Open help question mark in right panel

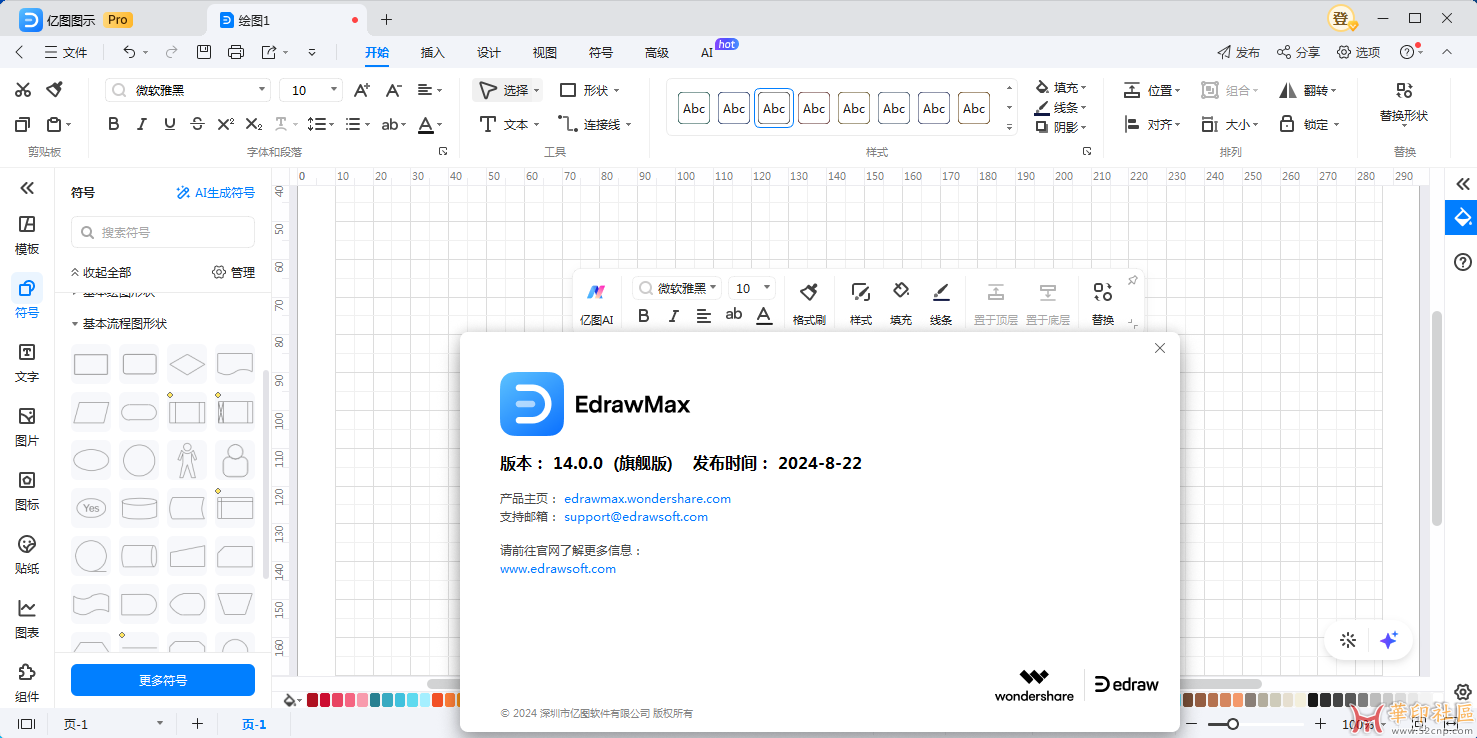pyautogui.click(x=1462, y=262)
